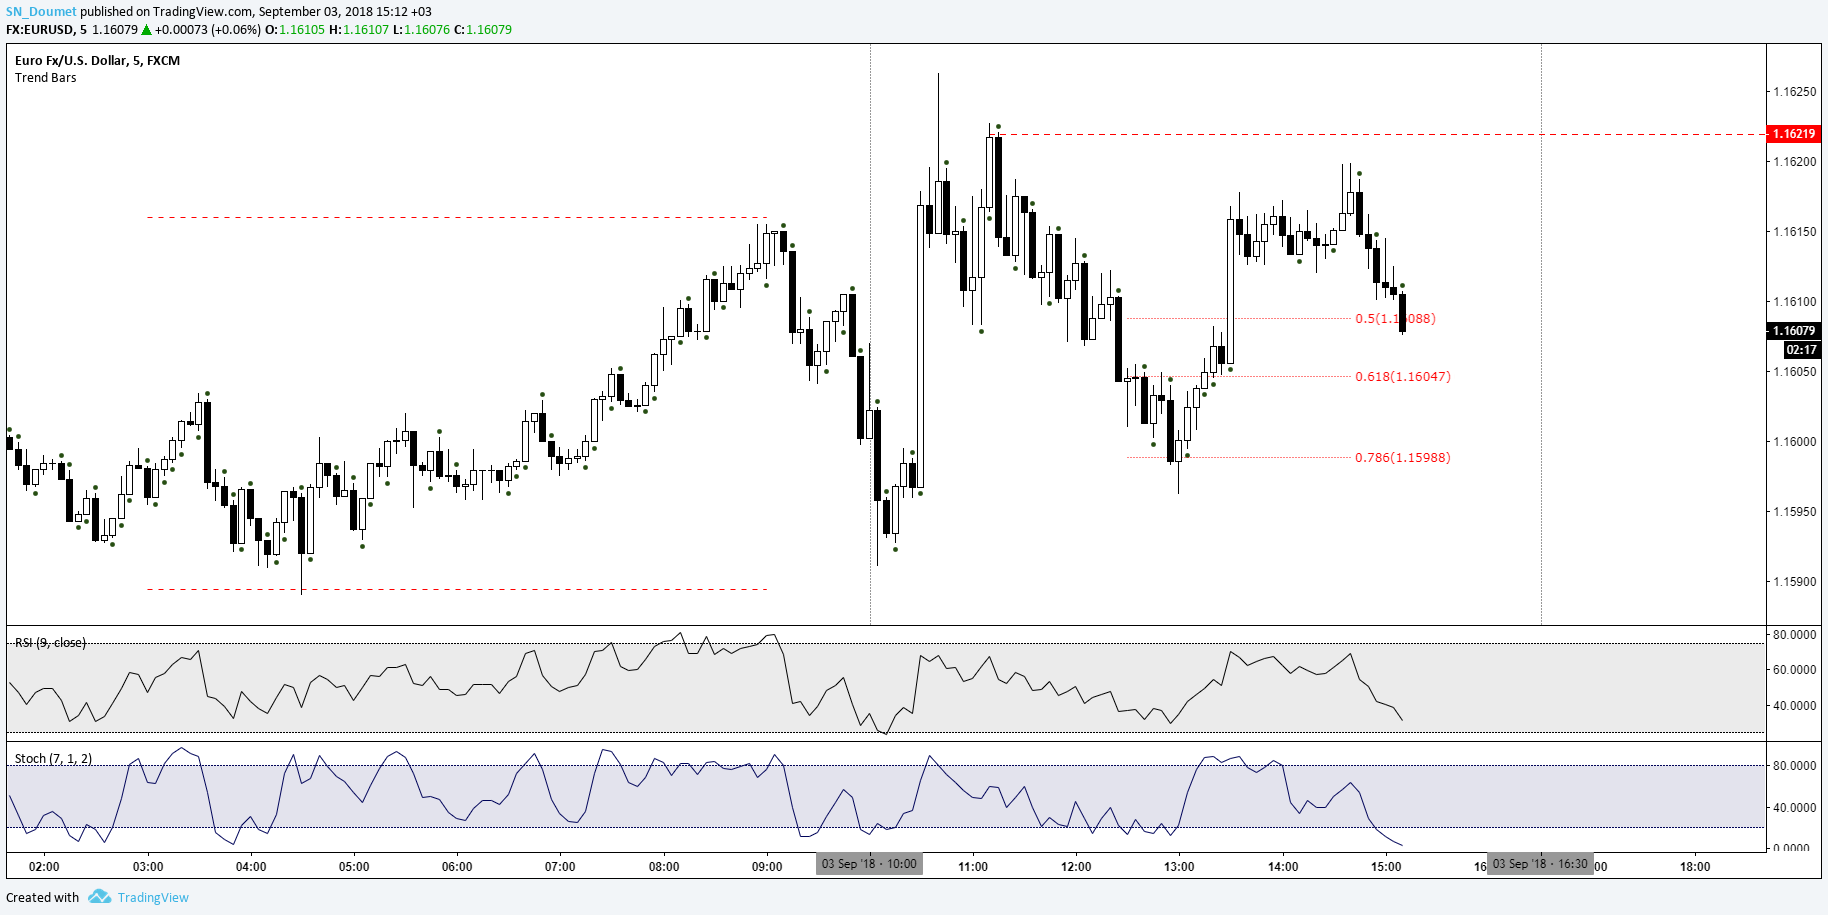Select the 0.618(1.16047) Fibonacci level label
This screenshot has width=1828, height=915.
[x=1403, y=377]
